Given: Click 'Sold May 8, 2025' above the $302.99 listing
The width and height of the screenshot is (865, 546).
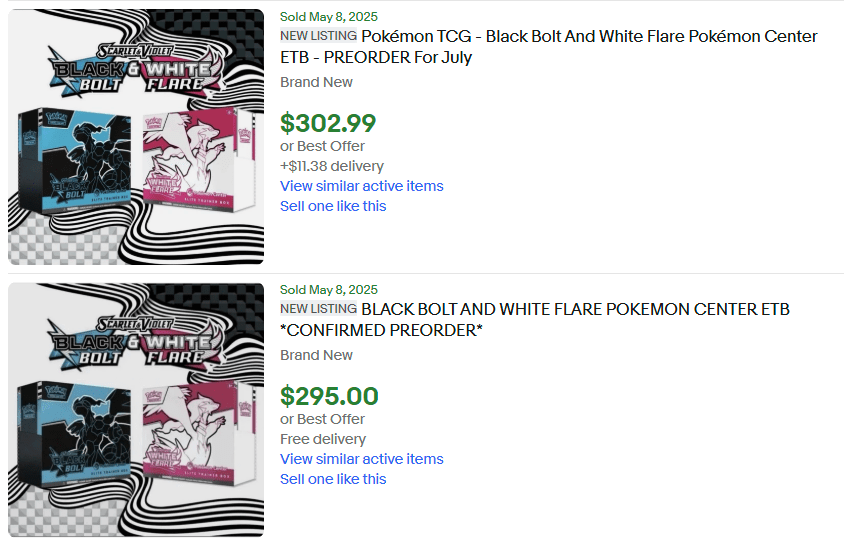Looking at the screenshot, I should click(x=329, y=16).
